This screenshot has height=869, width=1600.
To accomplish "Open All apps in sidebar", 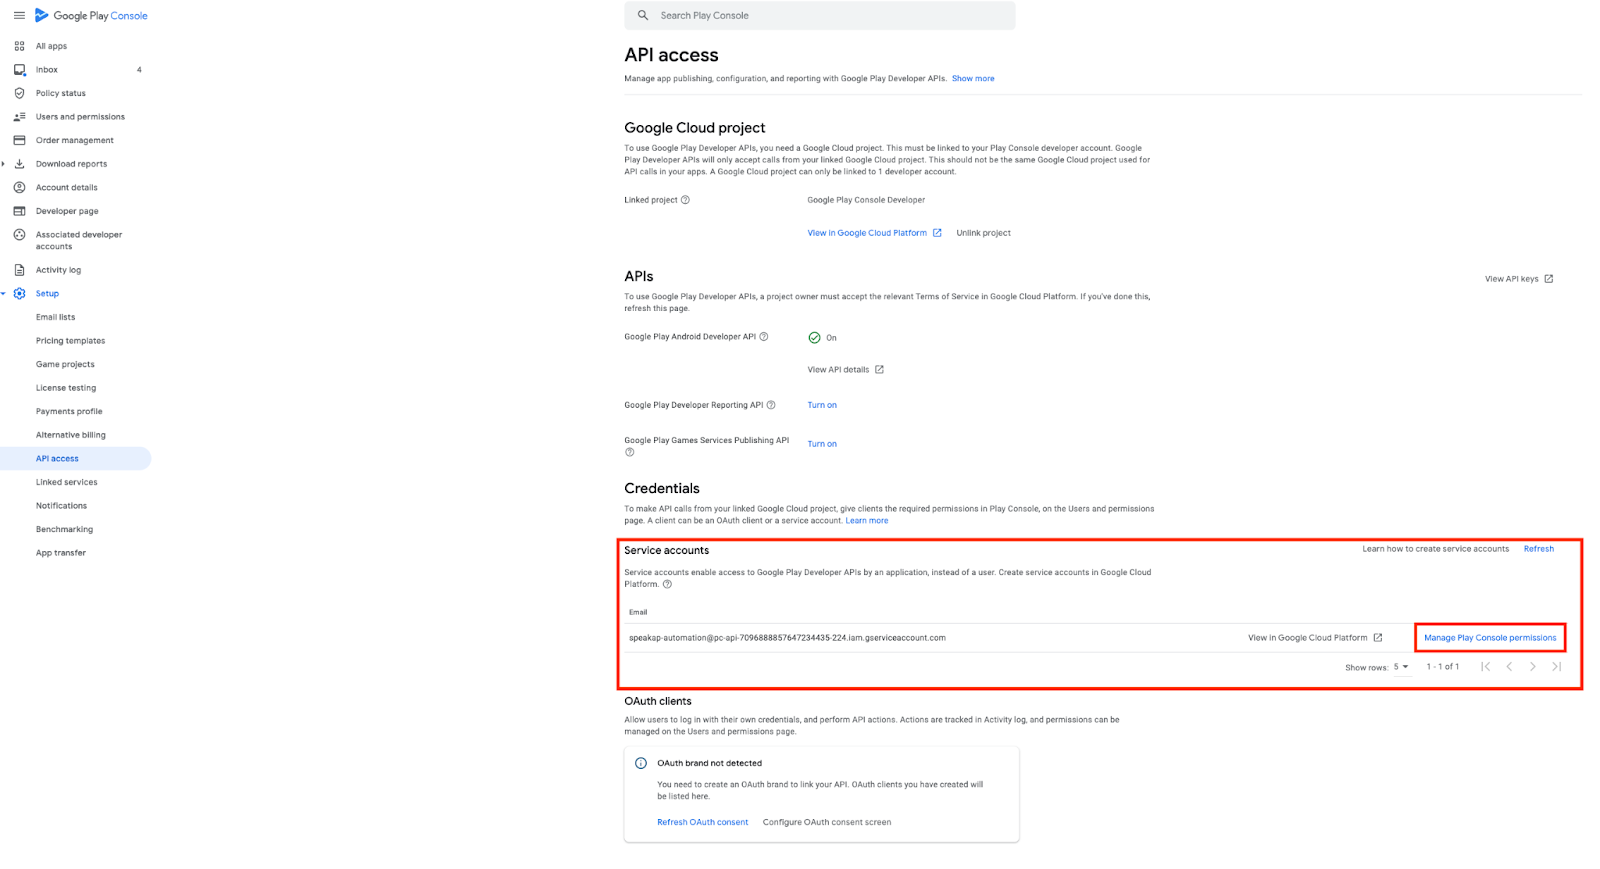I will tap(51, 46).
